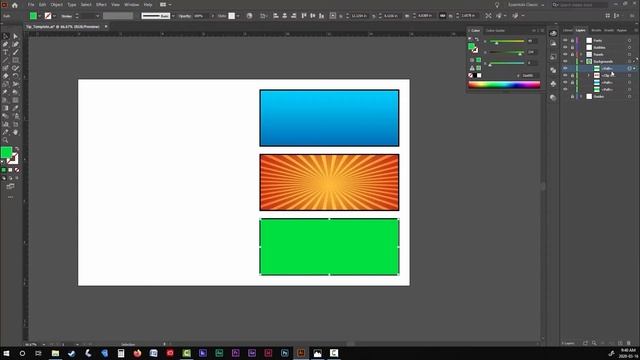Unlock the Clip Group sublayer lock icon

572,76
